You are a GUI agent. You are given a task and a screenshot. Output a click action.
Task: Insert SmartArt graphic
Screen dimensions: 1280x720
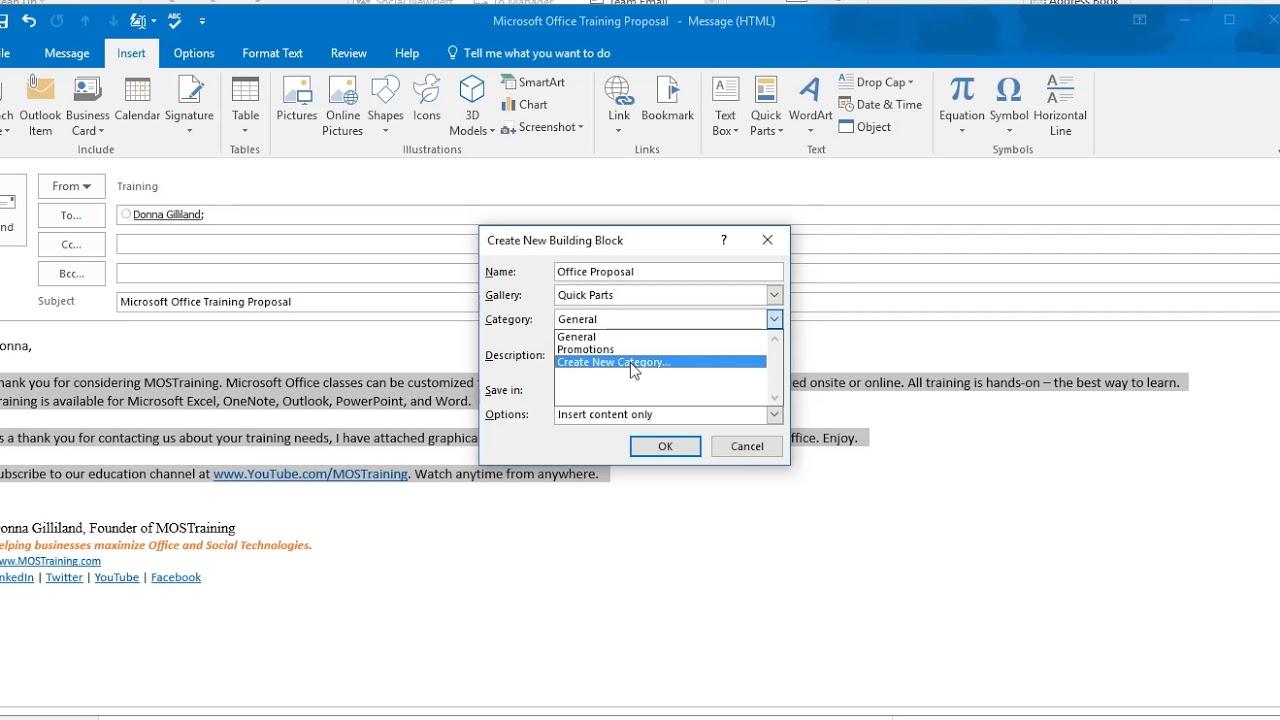pyautogui.click(x=534, y=82)
